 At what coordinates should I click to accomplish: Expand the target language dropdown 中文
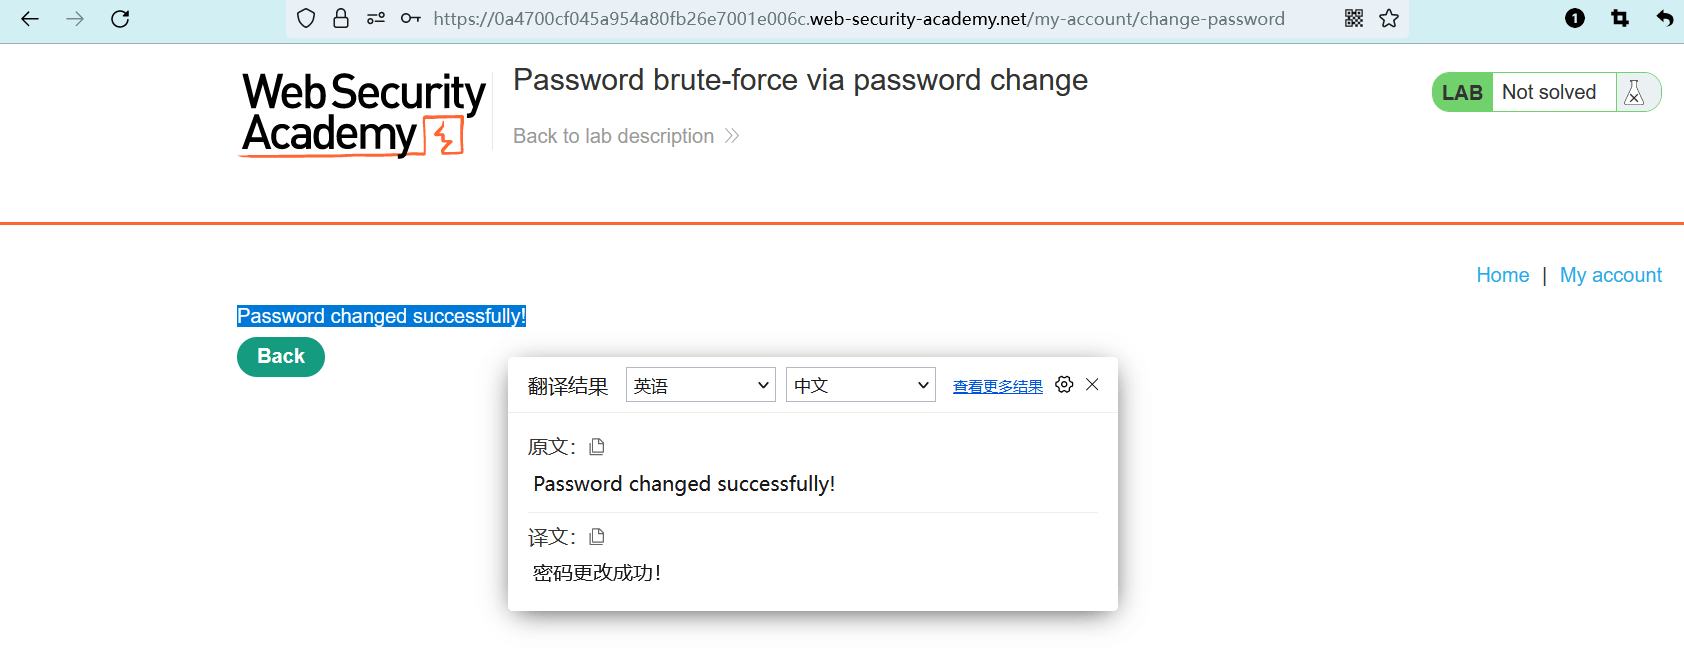point(860,385)
